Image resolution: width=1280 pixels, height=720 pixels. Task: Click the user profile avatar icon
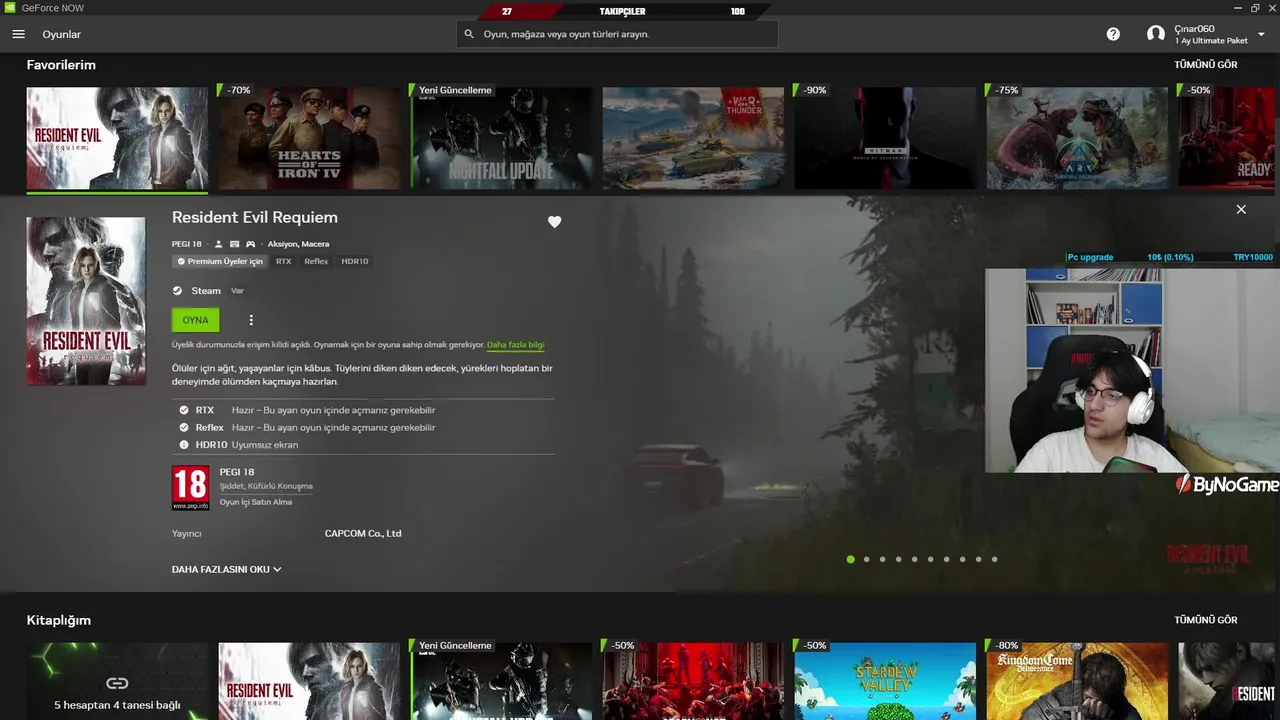pyautogui.click(x=1156, y=34)
